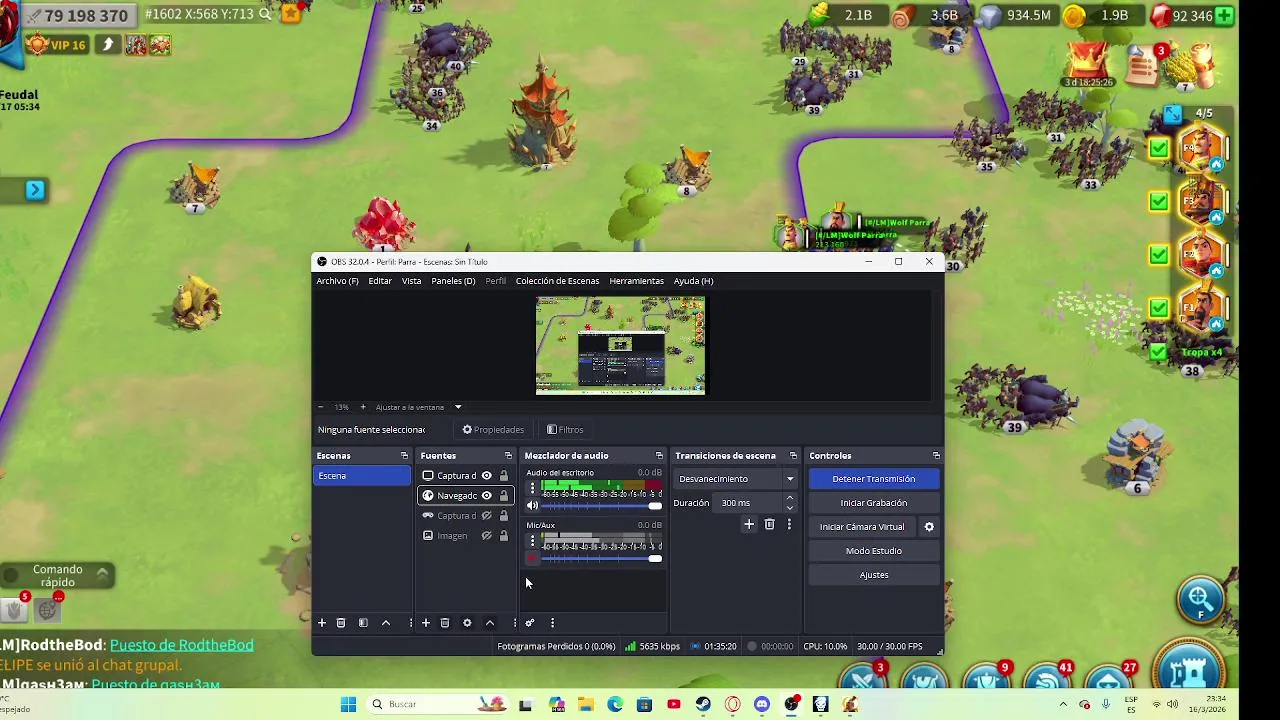Delete the selected scene with trash icon
The width and height of the screenshot is (1280, 720).
pyautogui.click(x=341, y=623)
